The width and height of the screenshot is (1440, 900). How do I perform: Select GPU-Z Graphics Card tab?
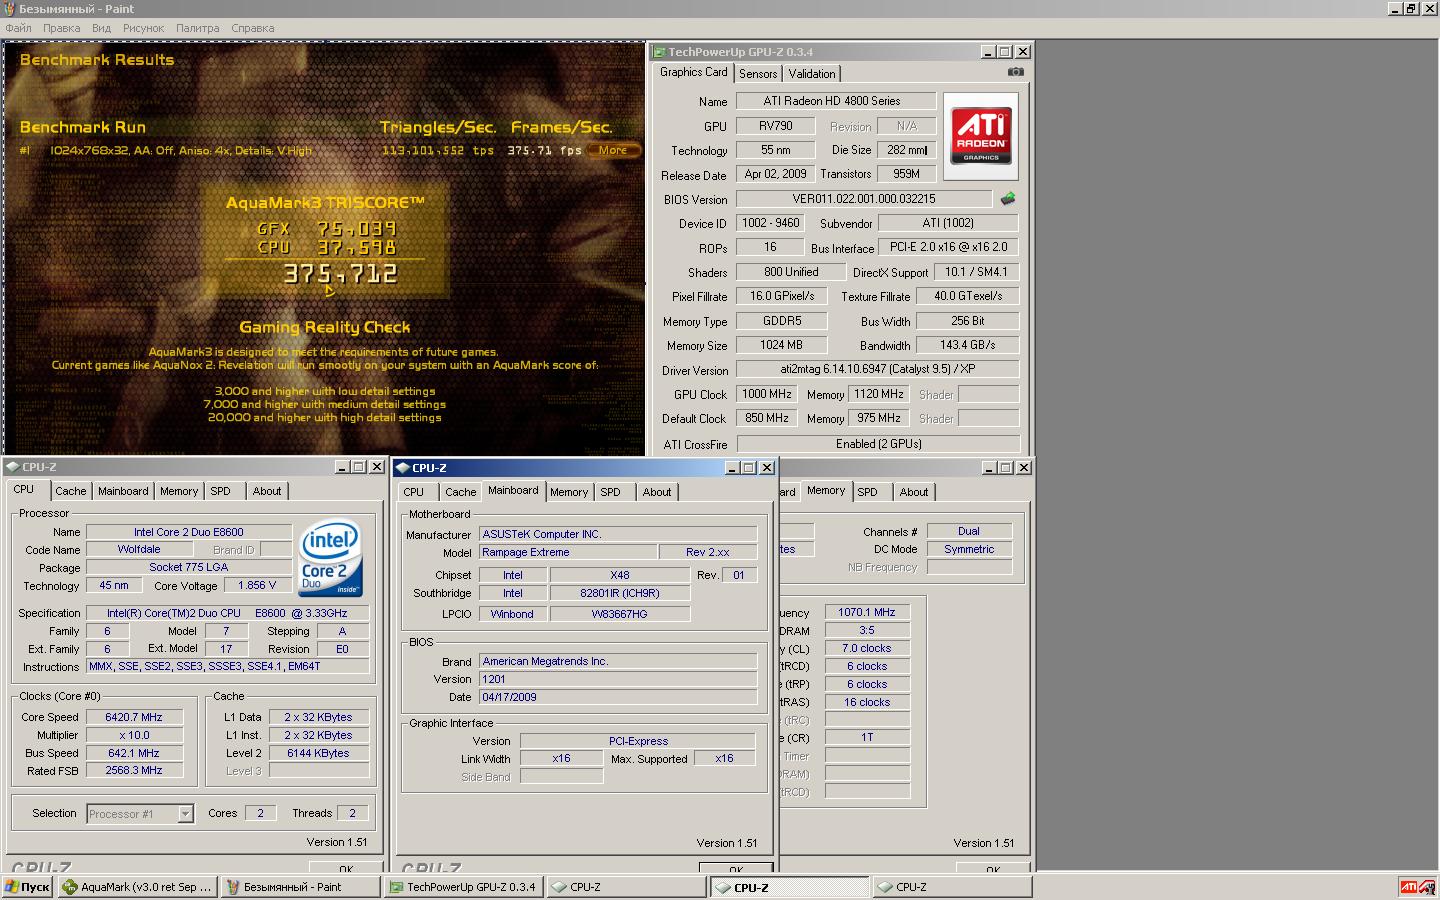694,72
